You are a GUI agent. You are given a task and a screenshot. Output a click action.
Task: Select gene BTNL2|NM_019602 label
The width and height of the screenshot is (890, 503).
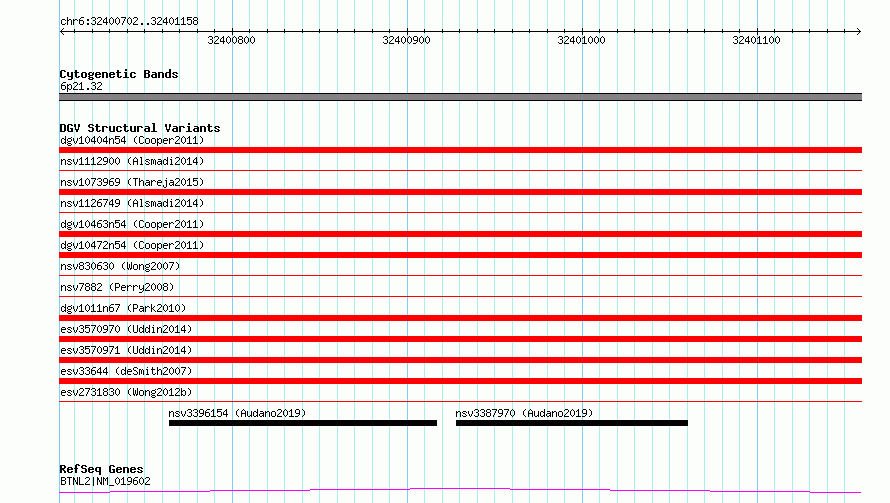[x=105, y=481]
